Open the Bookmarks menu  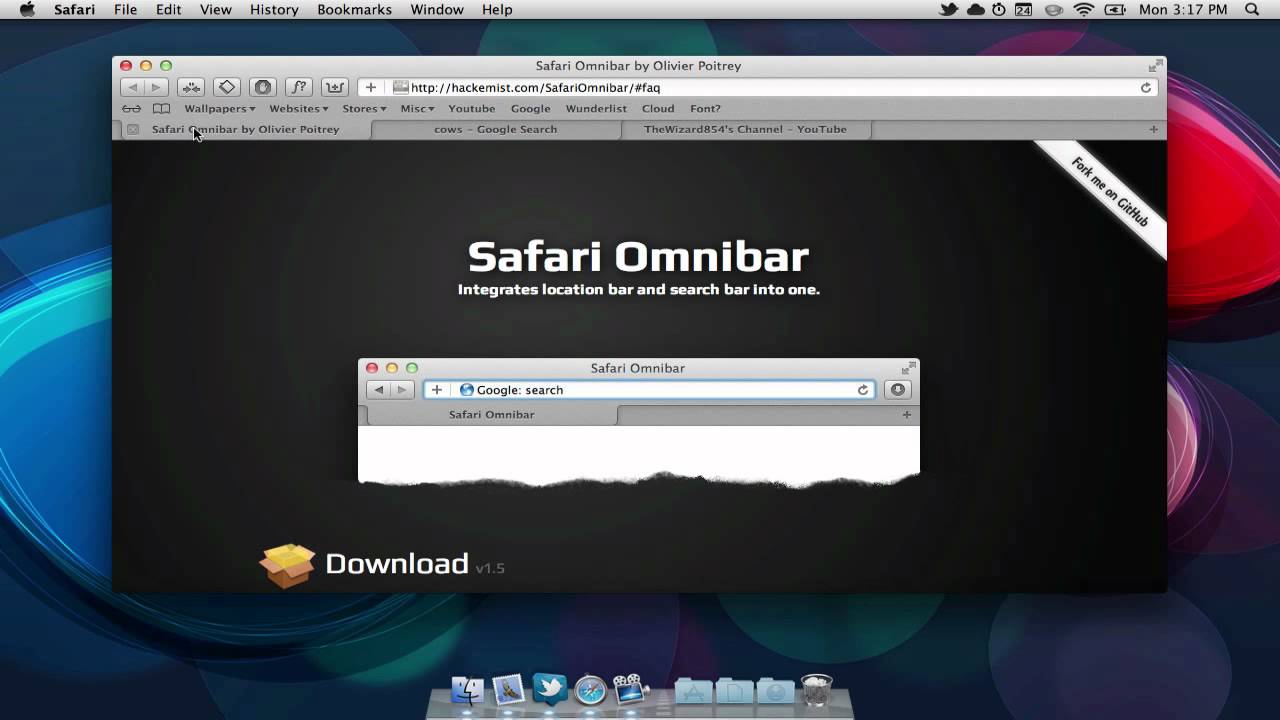pyautogui.click(x=354, y=9)
